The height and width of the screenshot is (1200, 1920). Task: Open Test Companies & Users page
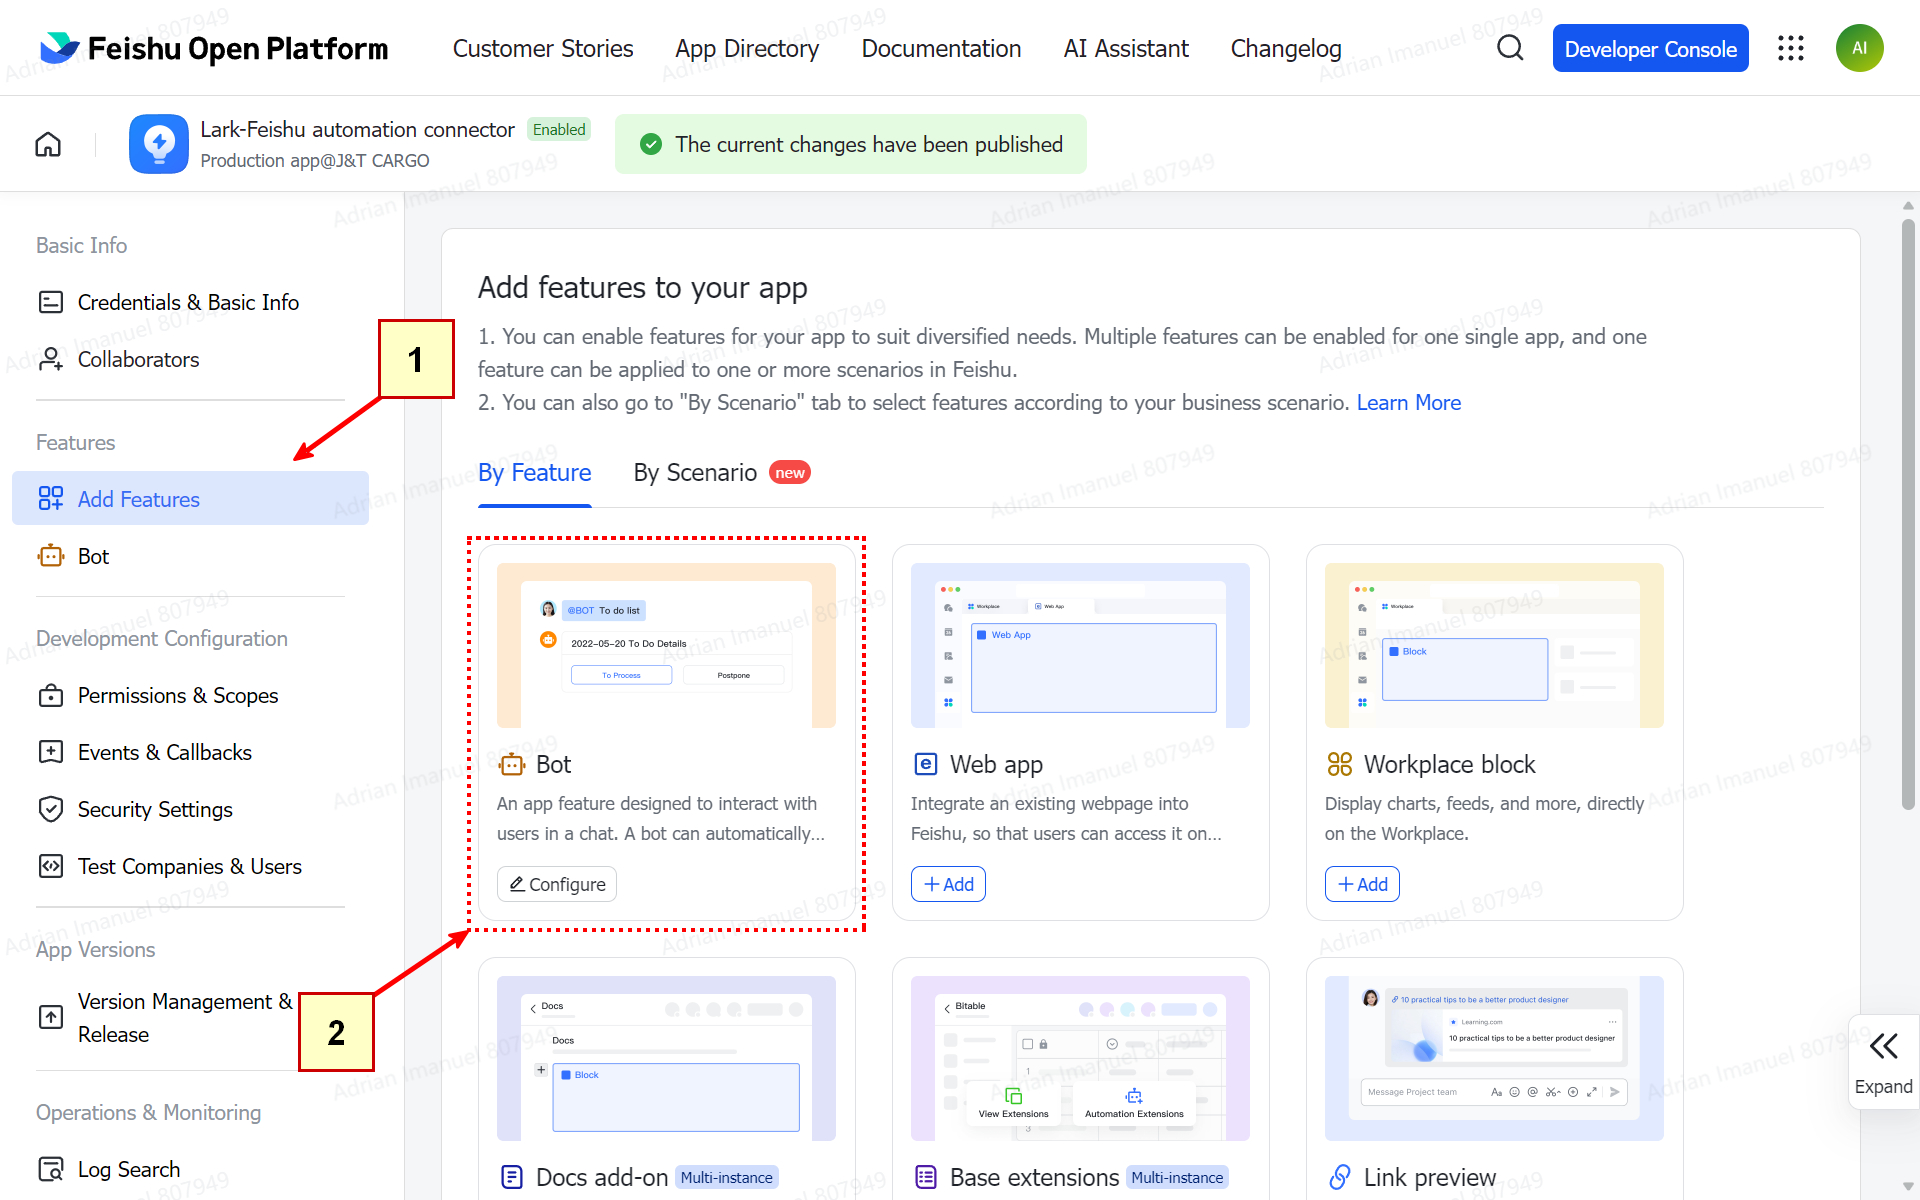tap(190, 866)
